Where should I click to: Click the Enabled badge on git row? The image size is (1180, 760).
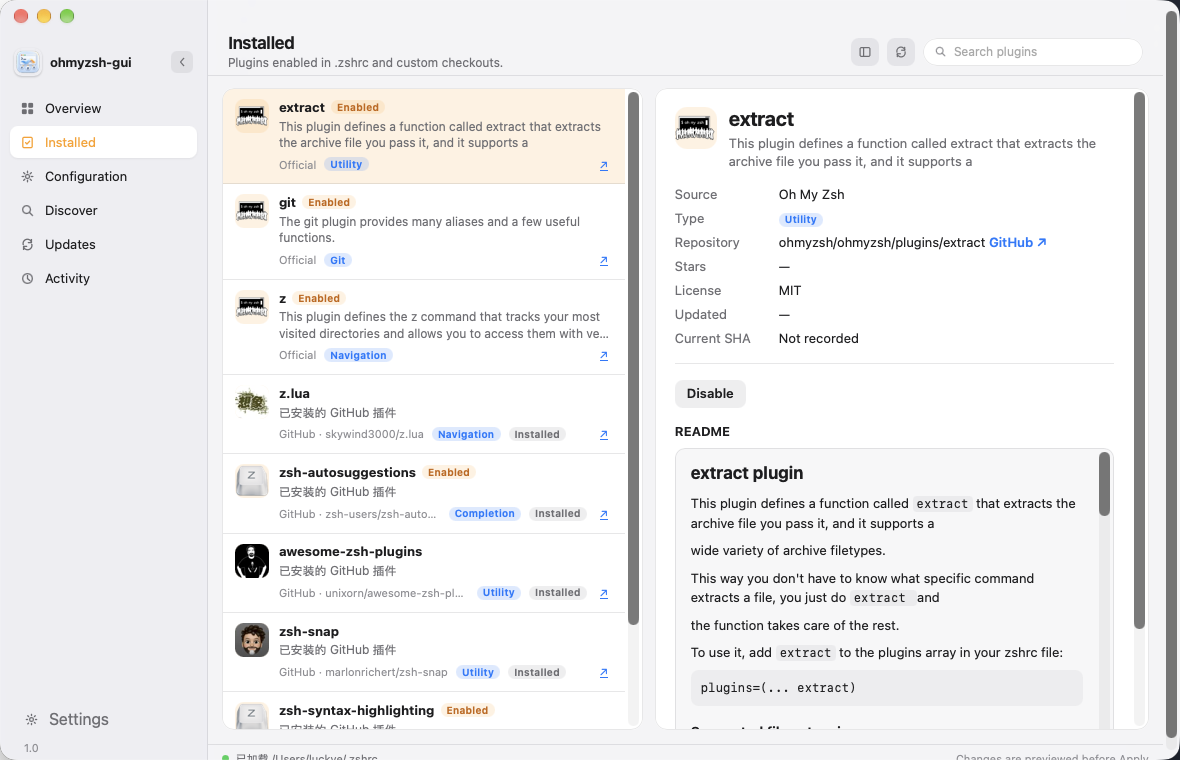click(329, 202)
